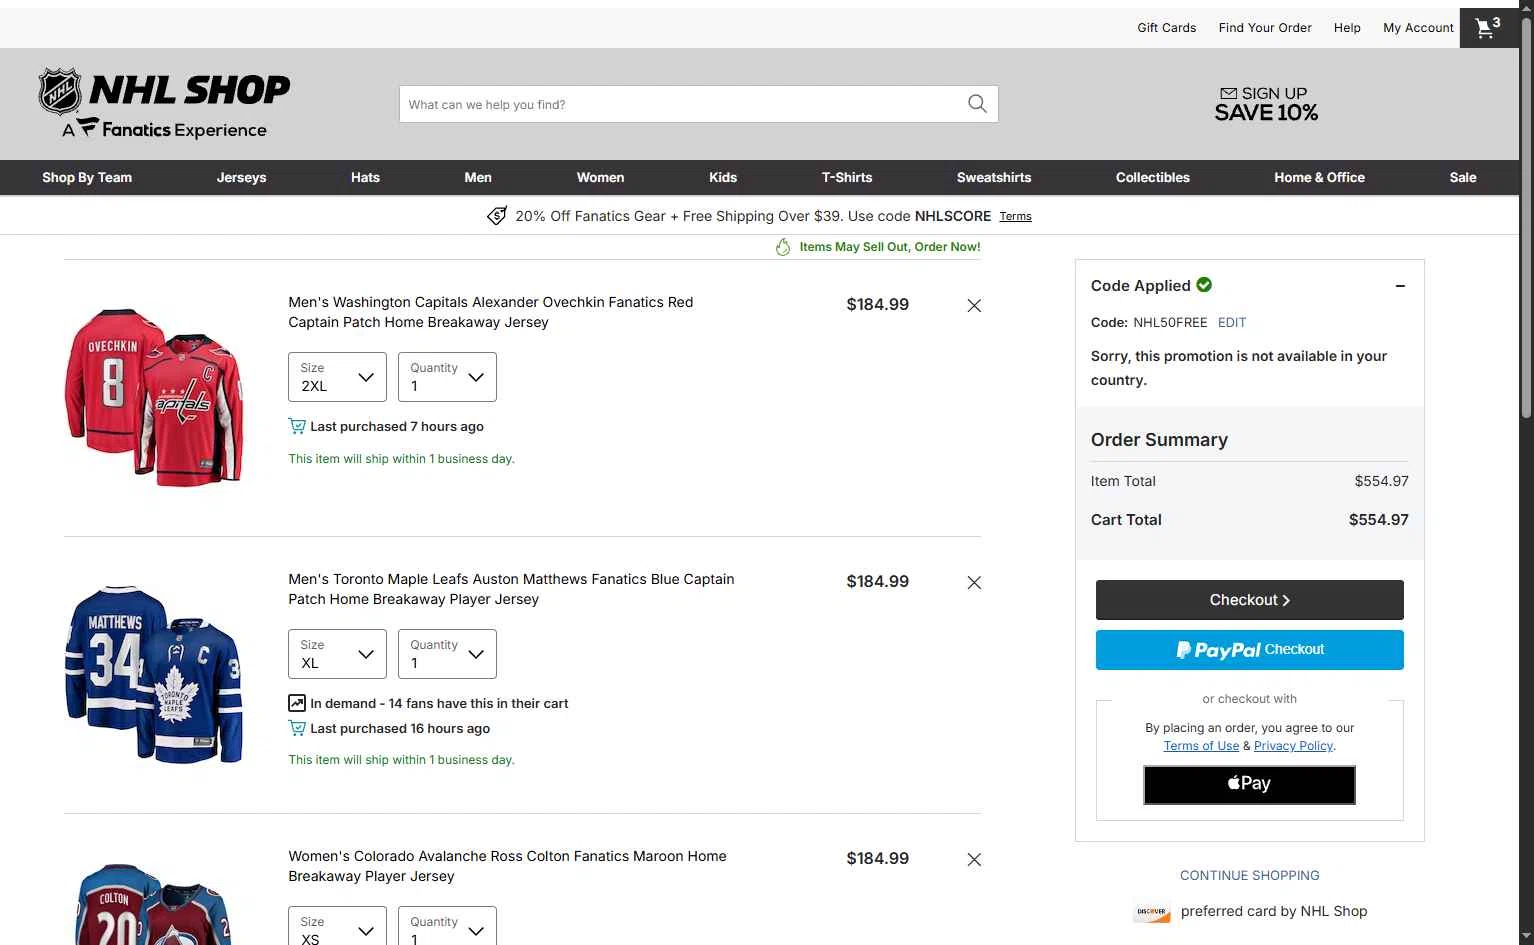This screenshot has width=1534, height=945.
Task: Click the Cart Total $554.97 amount
Action: [x=1379, y=520]
